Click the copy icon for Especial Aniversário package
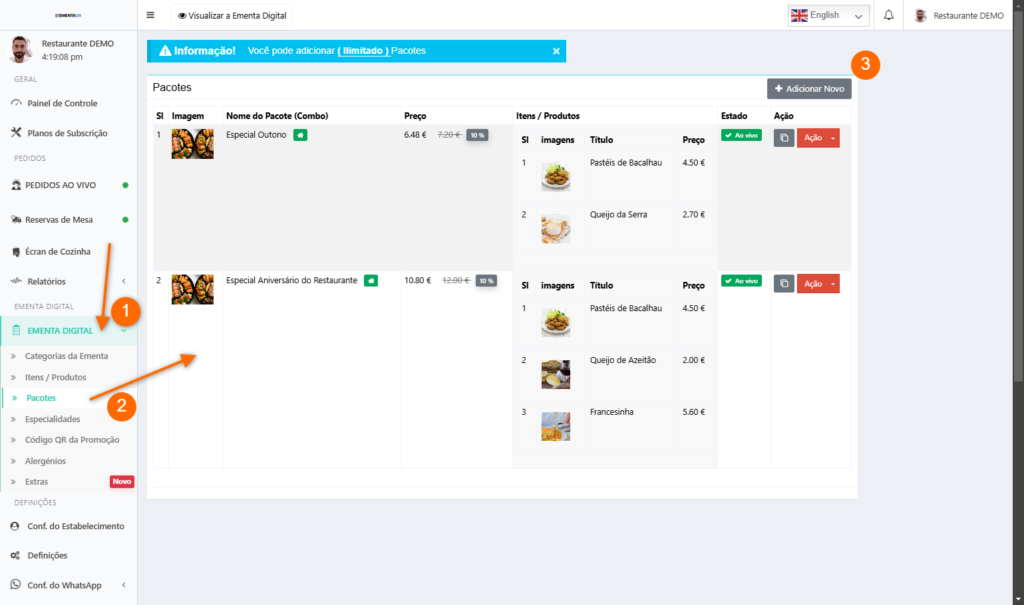The height and width of the screenshot is (605, 1024). pyautogui.click(x=784, y=284)
